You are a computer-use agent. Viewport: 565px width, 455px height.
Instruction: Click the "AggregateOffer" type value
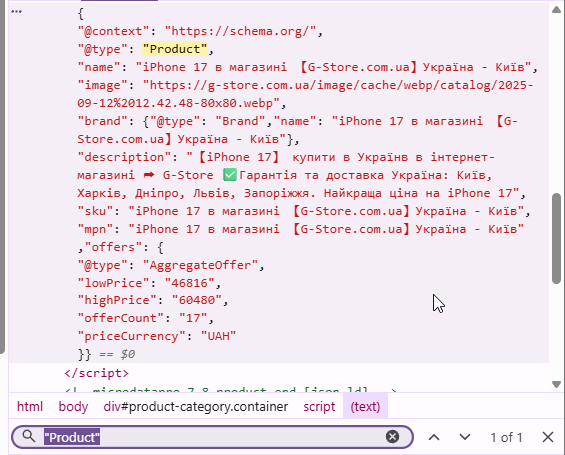[200, 265]
